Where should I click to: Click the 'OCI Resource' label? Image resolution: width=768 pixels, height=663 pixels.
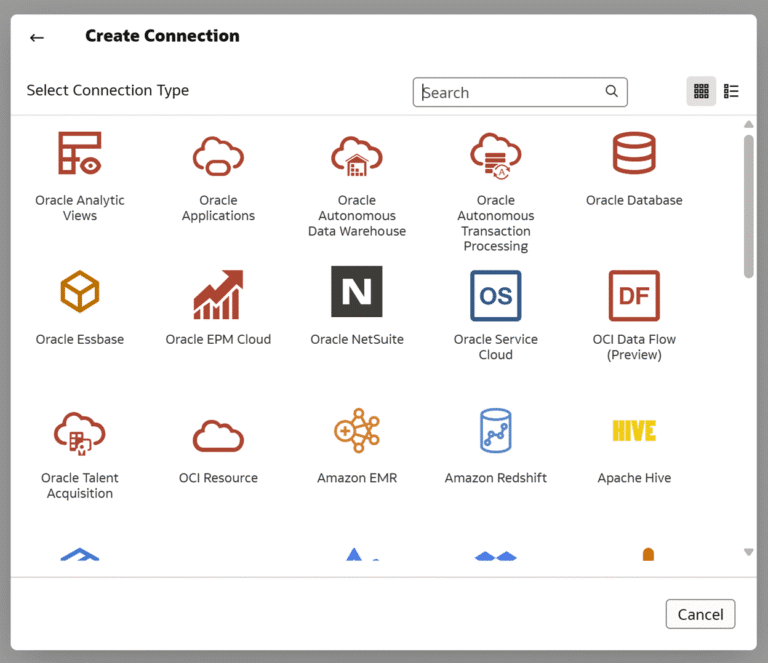click(218, 478)
